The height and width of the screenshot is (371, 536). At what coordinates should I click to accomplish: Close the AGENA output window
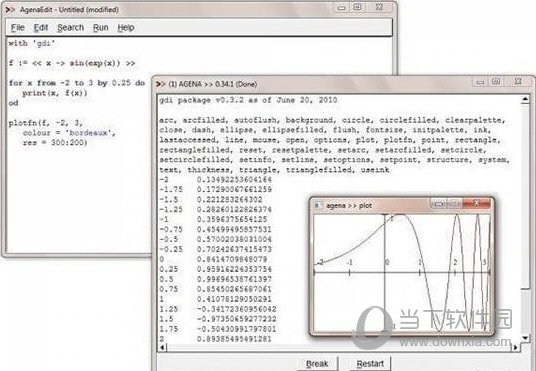tap(518, 81)
